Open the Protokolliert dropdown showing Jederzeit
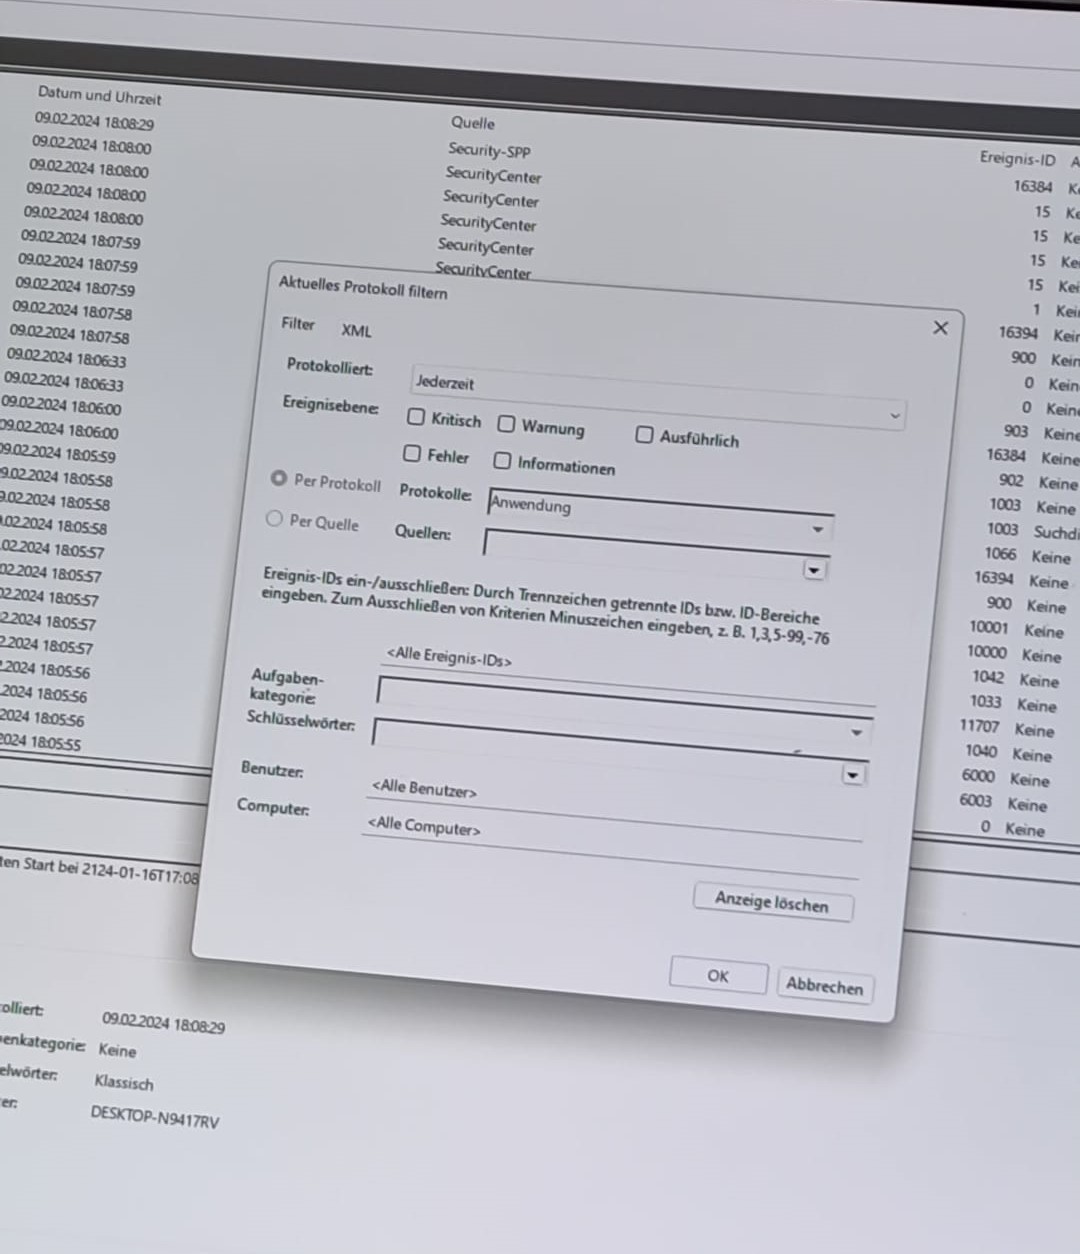Screen dimensions: 1080x1254 tap(657, 398)
